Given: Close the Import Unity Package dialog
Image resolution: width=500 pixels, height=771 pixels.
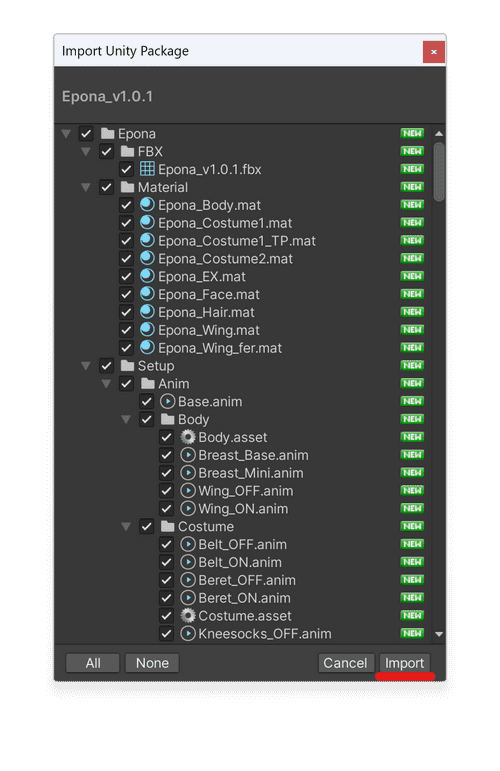Looking at the screenshot, I should point(434,52).
